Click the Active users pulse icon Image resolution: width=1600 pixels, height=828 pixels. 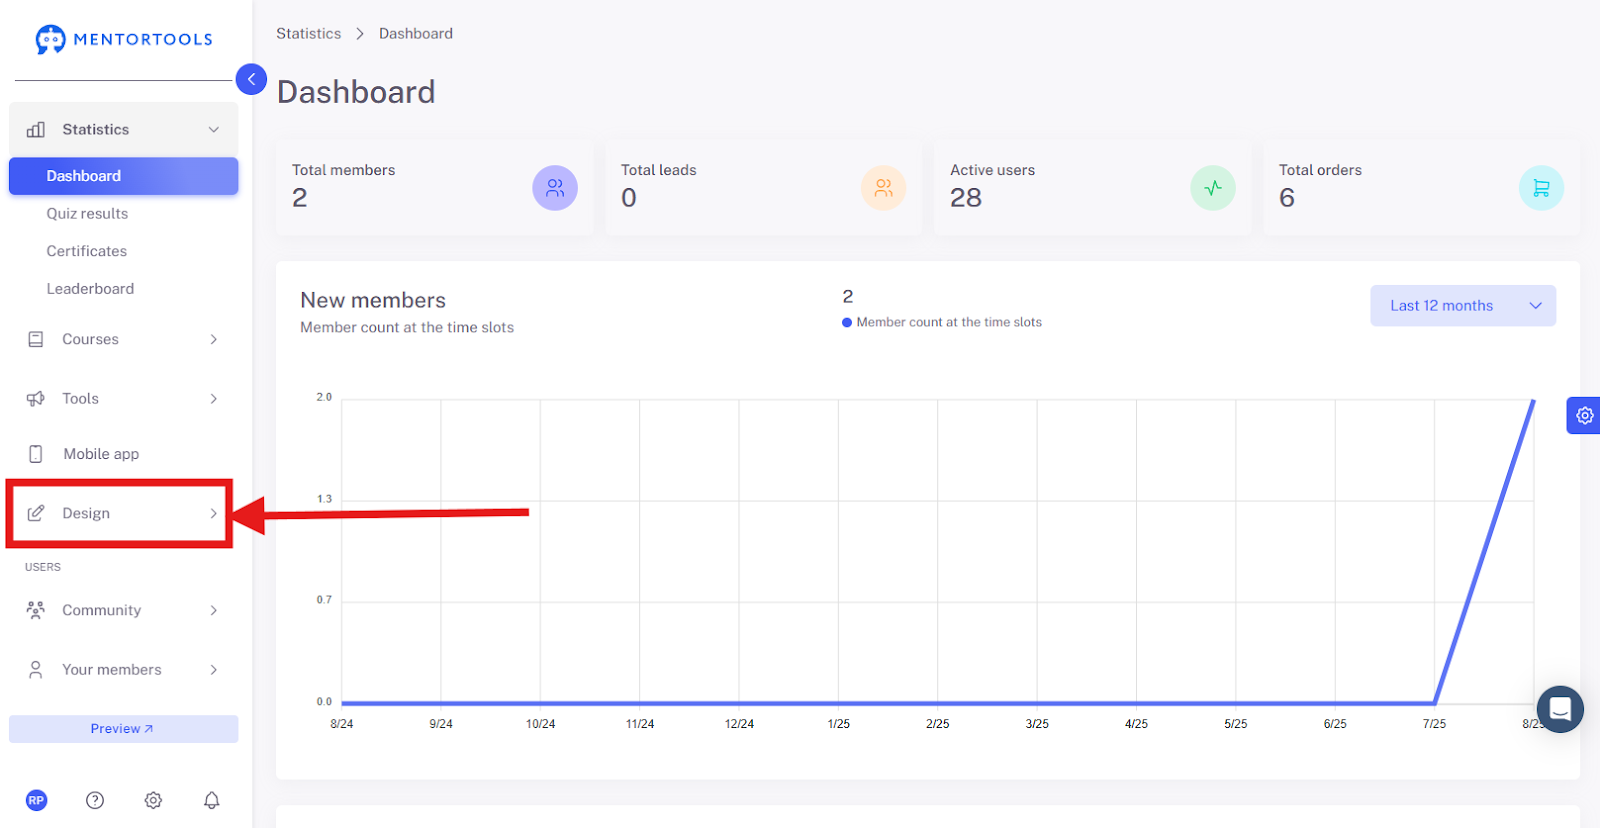click(1213, 188)
